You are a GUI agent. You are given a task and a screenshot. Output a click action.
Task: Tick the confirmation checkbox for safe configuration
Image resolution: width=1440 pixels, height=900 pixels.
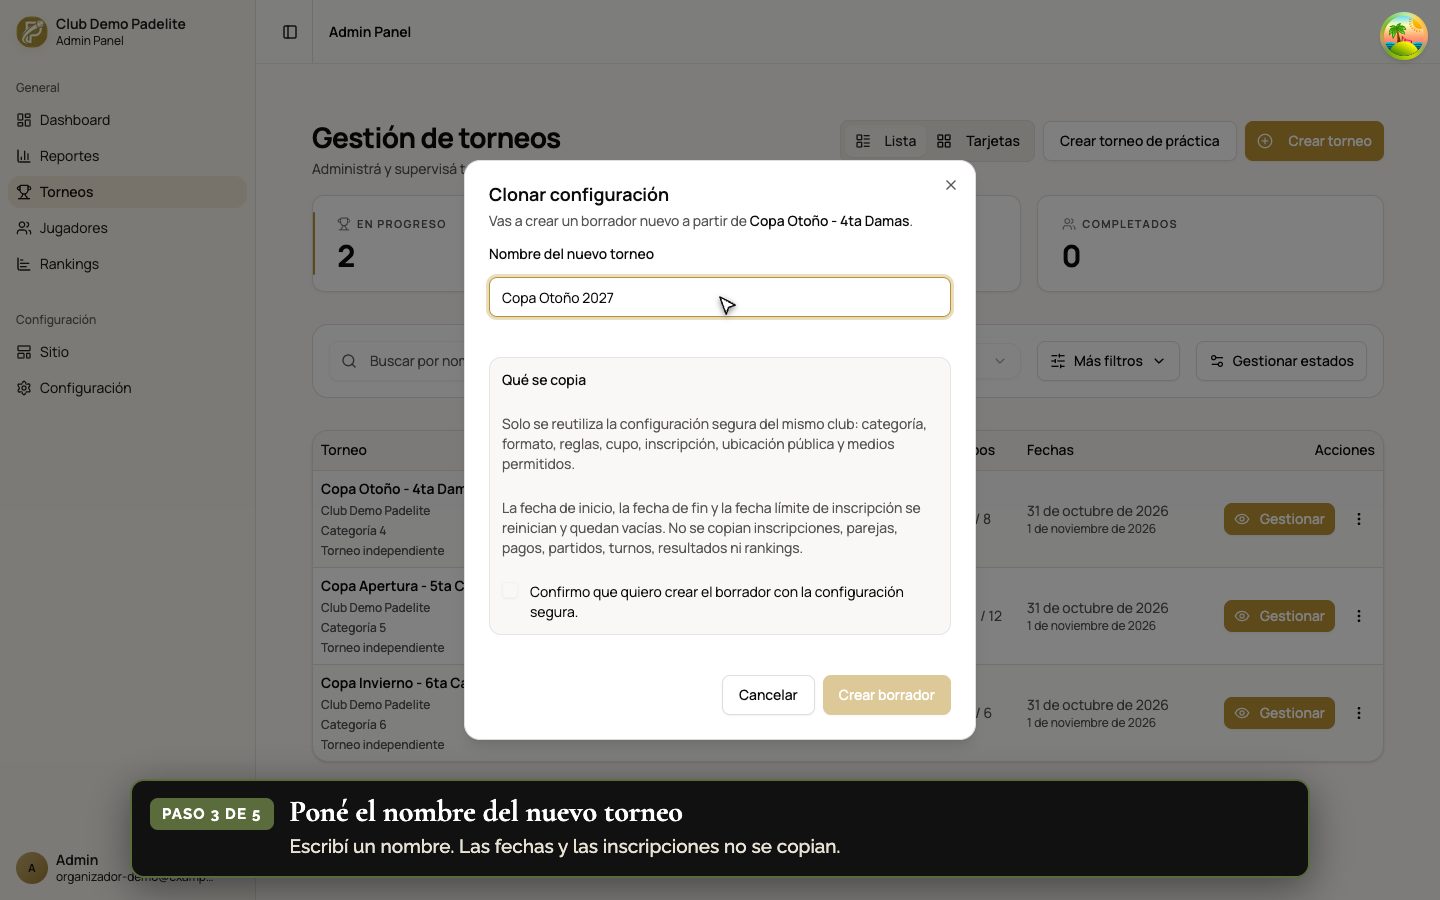(510, 591)
